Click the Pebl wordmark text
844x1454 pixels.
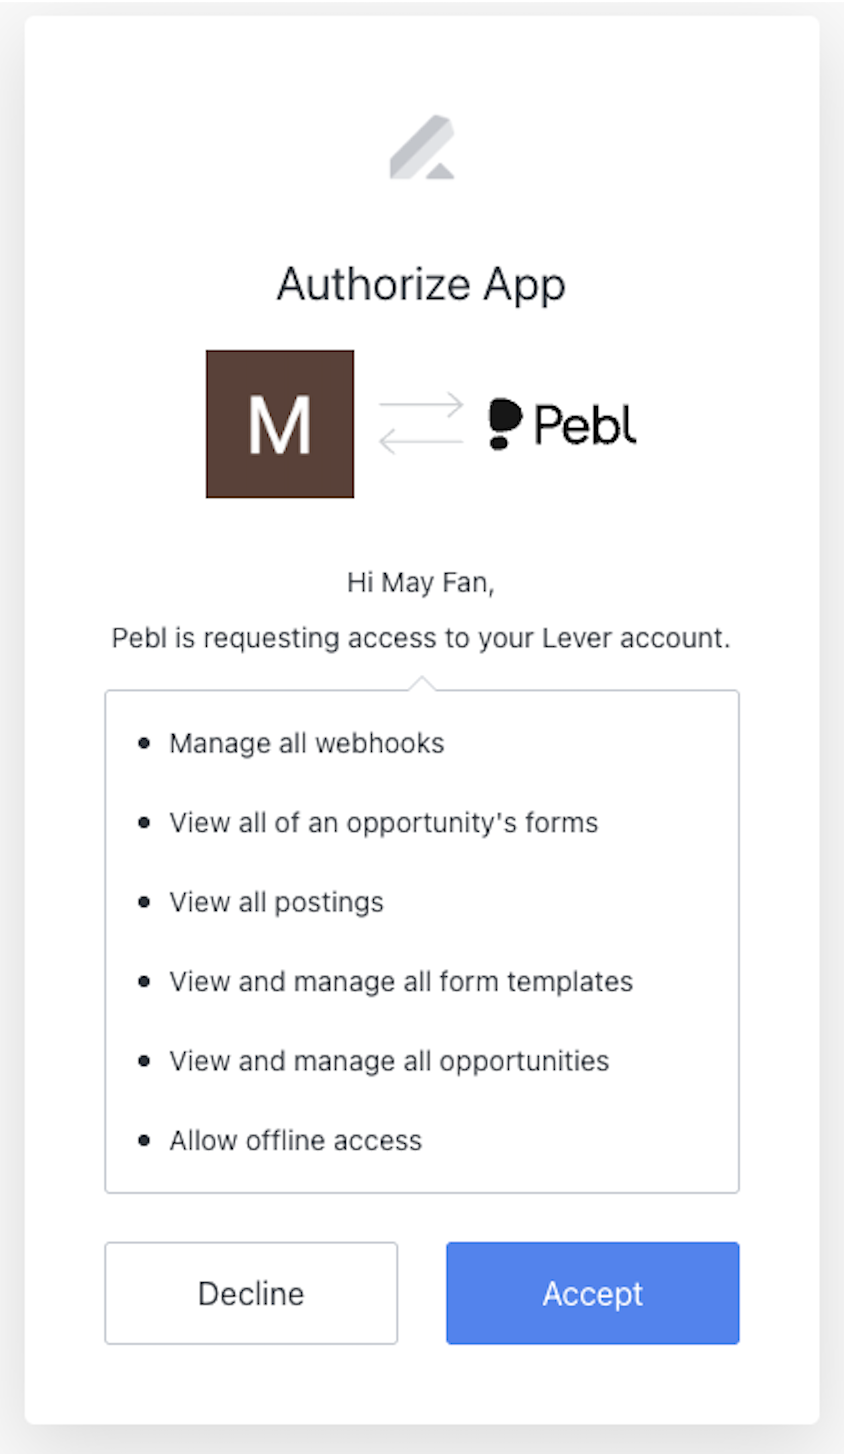tap(585, 424)
